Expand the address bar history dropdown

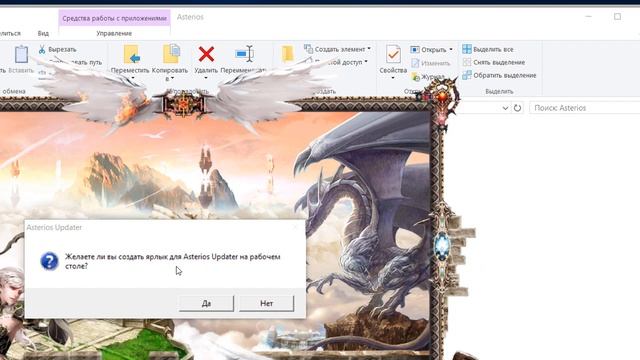[505, 108]
